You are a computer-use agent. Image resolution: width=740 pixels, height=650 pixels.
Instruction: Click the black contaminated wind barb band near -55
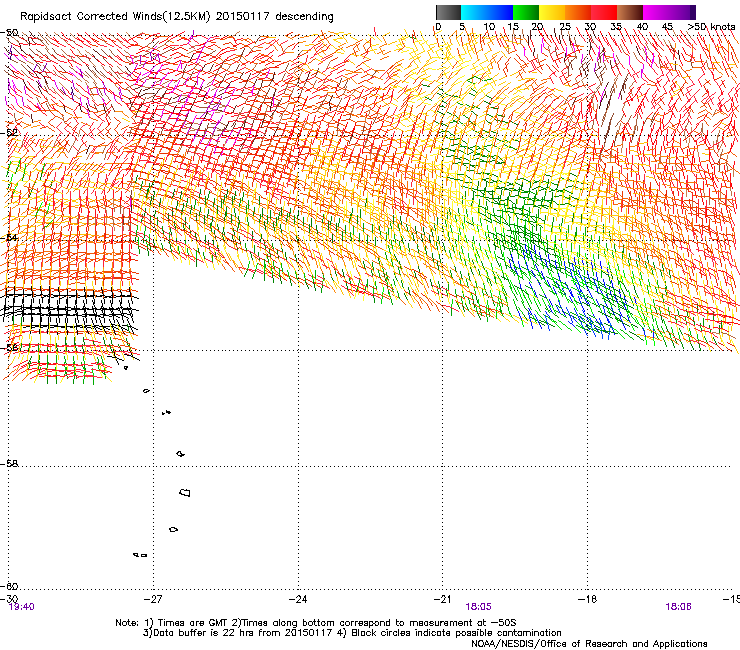point(70,308)
